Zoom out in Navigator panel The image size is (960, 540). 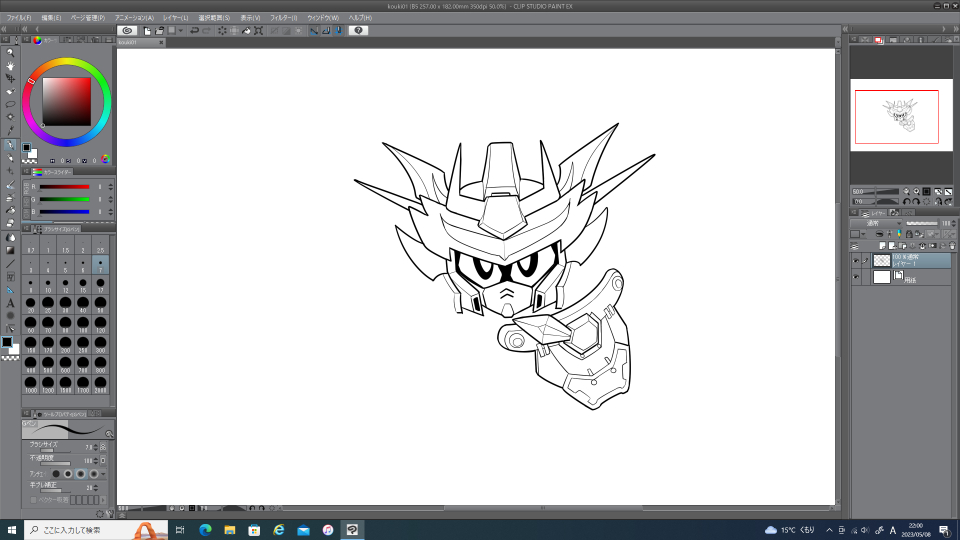pyautogui.click(x=906, y=192)
